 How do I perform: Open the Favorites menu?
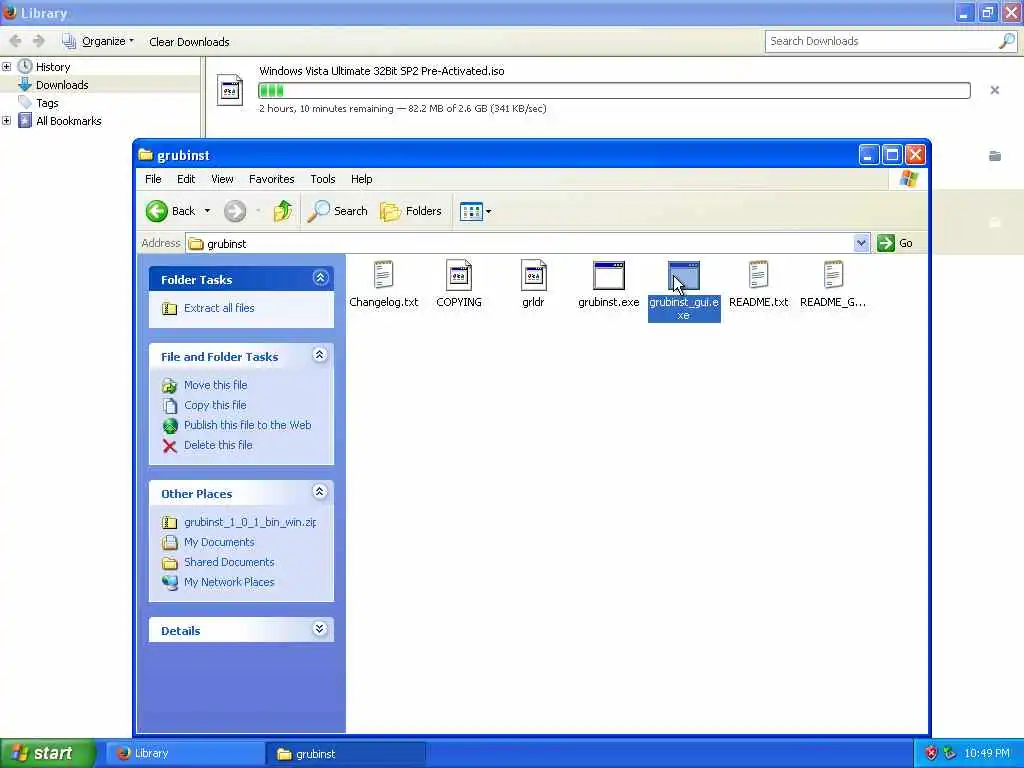272,179
